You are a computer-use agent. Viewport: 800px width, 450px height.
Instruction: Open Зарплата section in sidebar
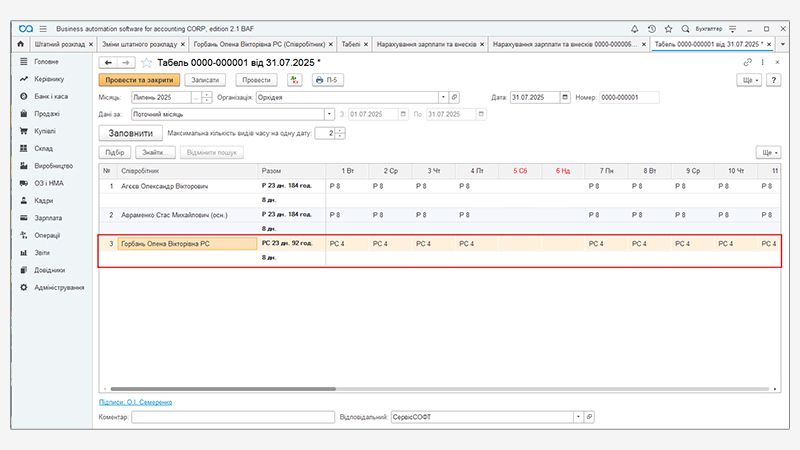48,218
